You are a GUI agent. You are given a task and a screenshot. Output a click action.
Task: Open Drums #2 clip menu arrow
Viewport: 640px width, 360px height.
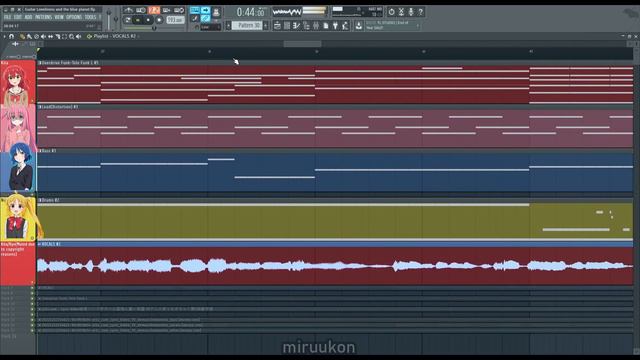pos(40,200)
